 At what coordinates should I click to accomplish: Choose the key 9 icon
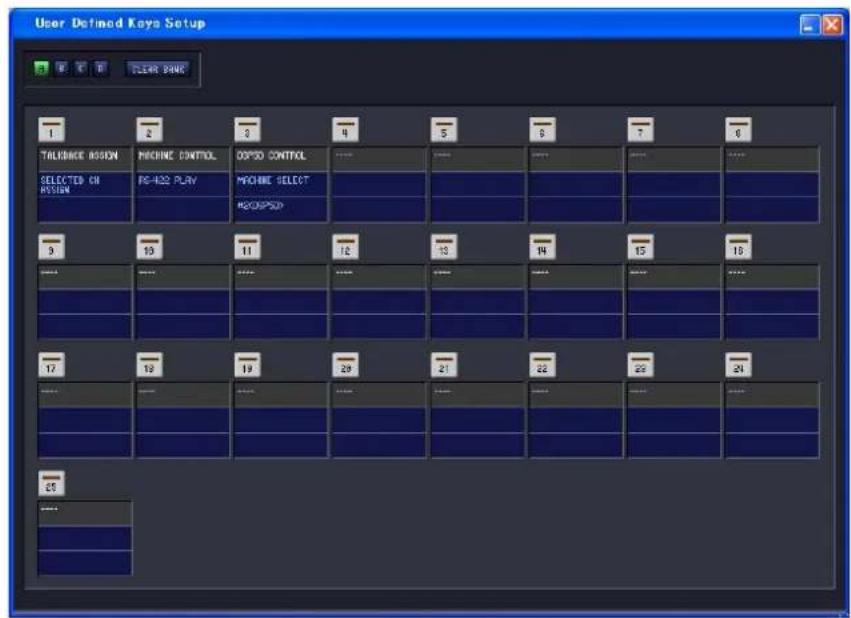[x=52, y=247]
